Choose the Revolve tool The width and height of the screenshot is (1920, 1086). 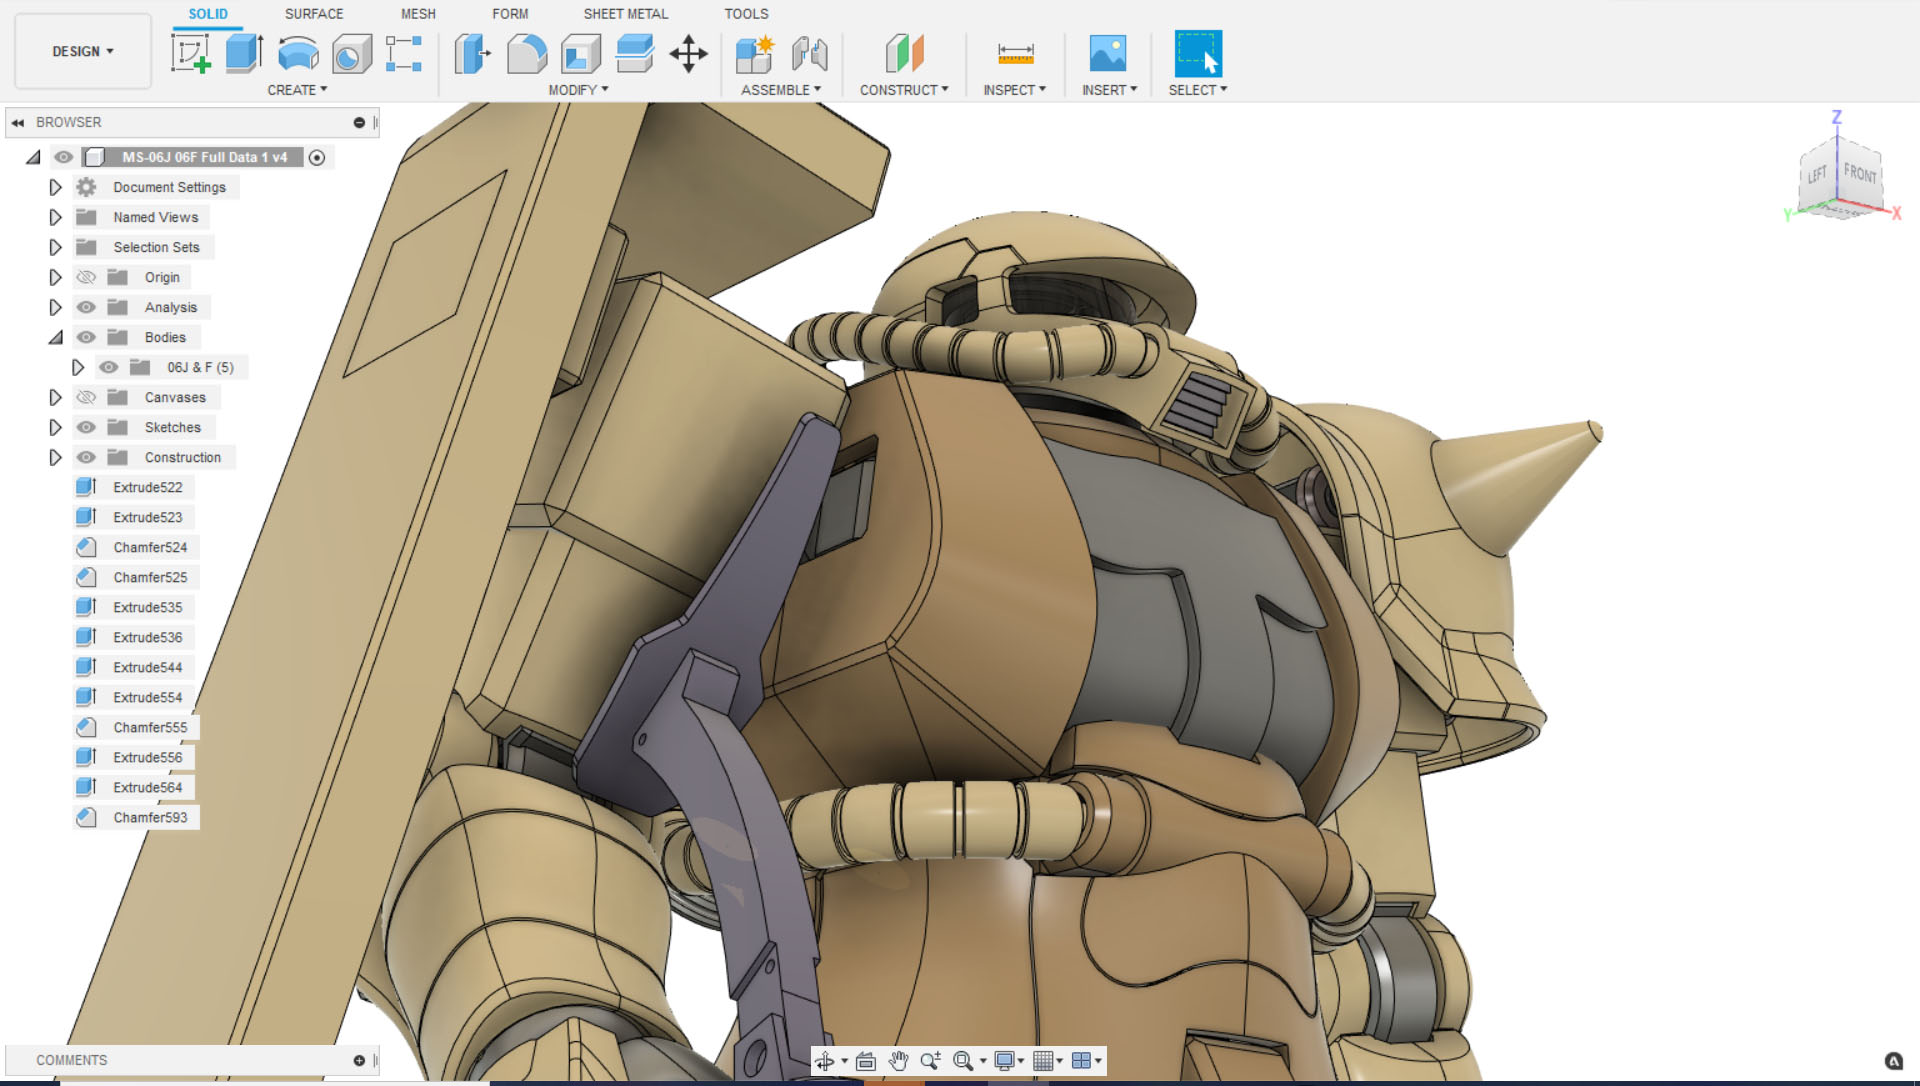[x=297, y=55]
